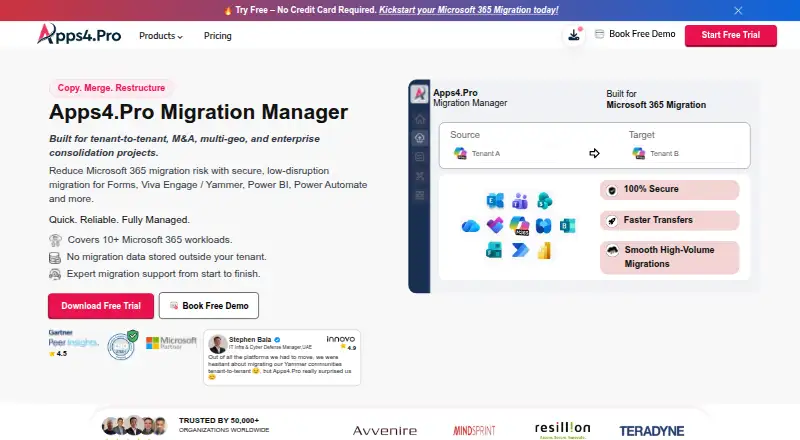
Task: Click the Apps4.Pro Migration Manager heading
Action: pyautogui.click(x=198, y=112)
